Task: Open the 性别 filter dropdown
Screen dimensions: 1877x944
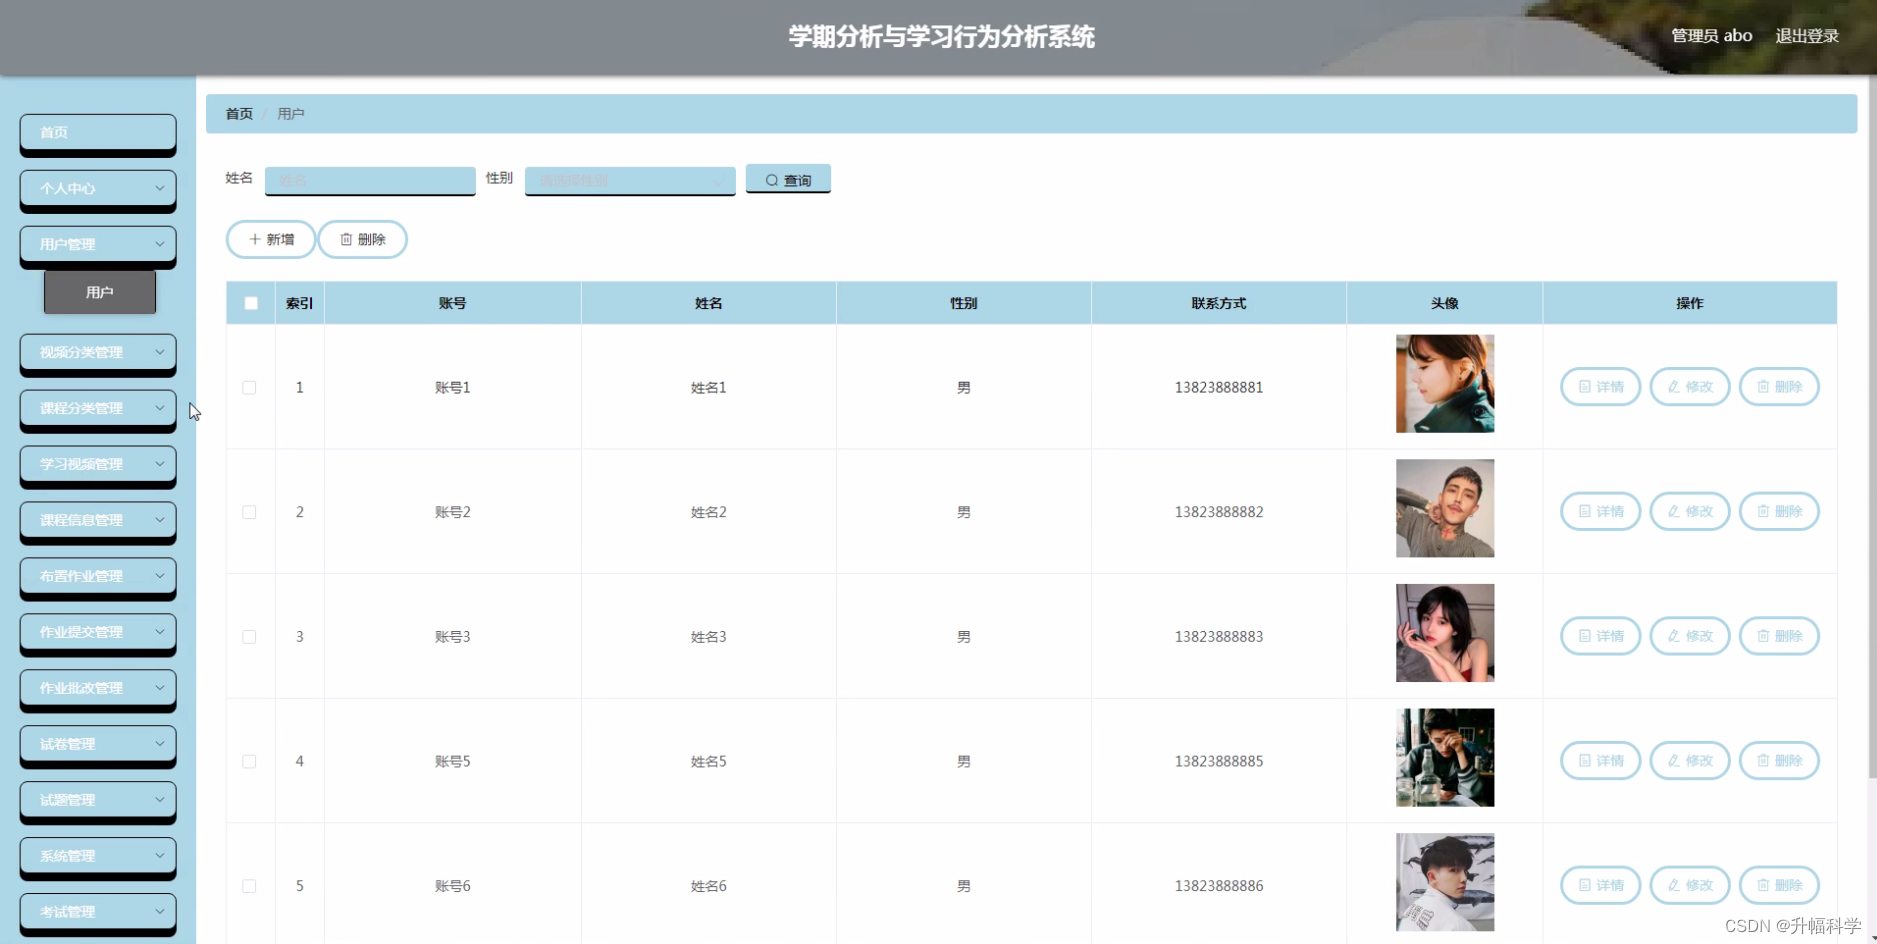Action: click(x=629, y=180)
